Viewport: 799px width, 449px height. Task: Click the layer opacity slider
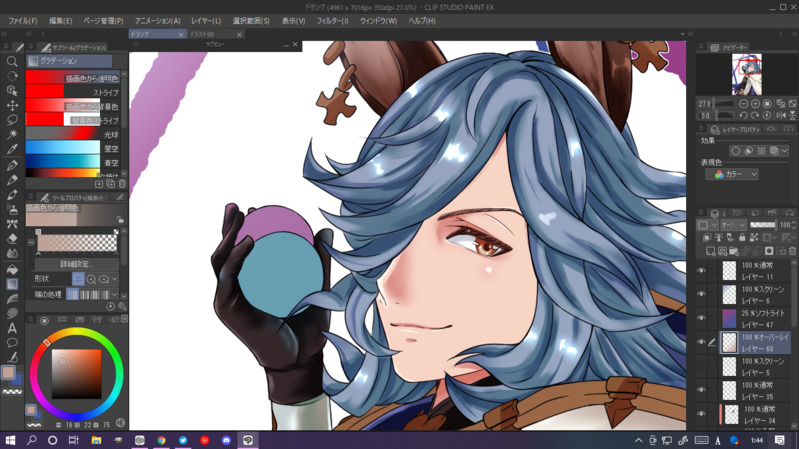763,225
